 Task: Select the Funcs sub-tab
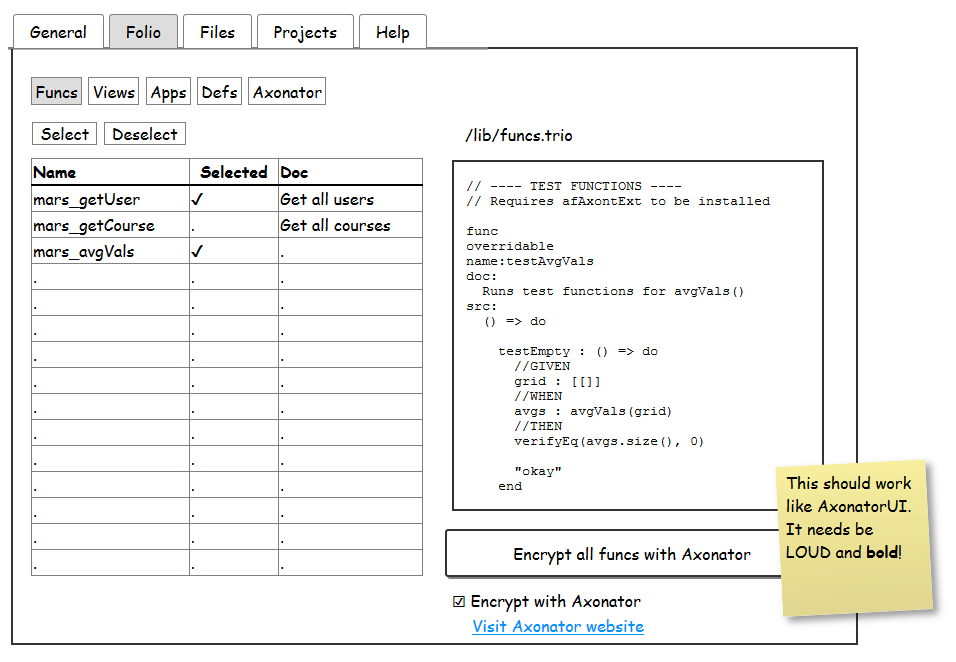[57, 91]
